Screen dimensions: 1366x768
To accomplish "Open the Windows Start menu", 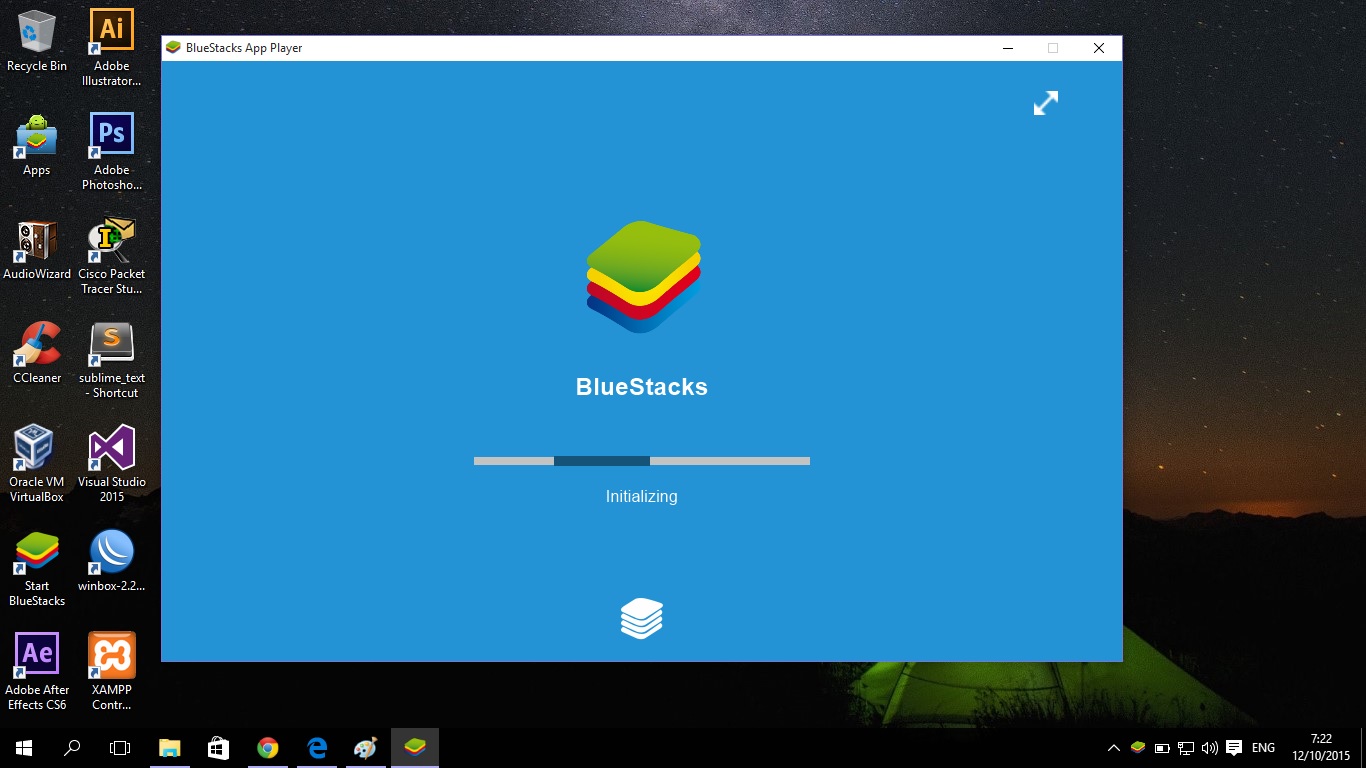I will pos(24,748).
